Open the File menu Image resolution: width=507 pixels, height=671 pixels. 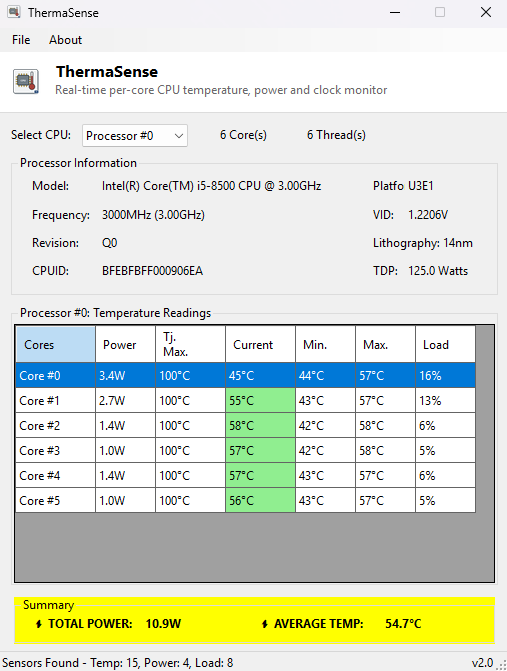coord(21,40)
